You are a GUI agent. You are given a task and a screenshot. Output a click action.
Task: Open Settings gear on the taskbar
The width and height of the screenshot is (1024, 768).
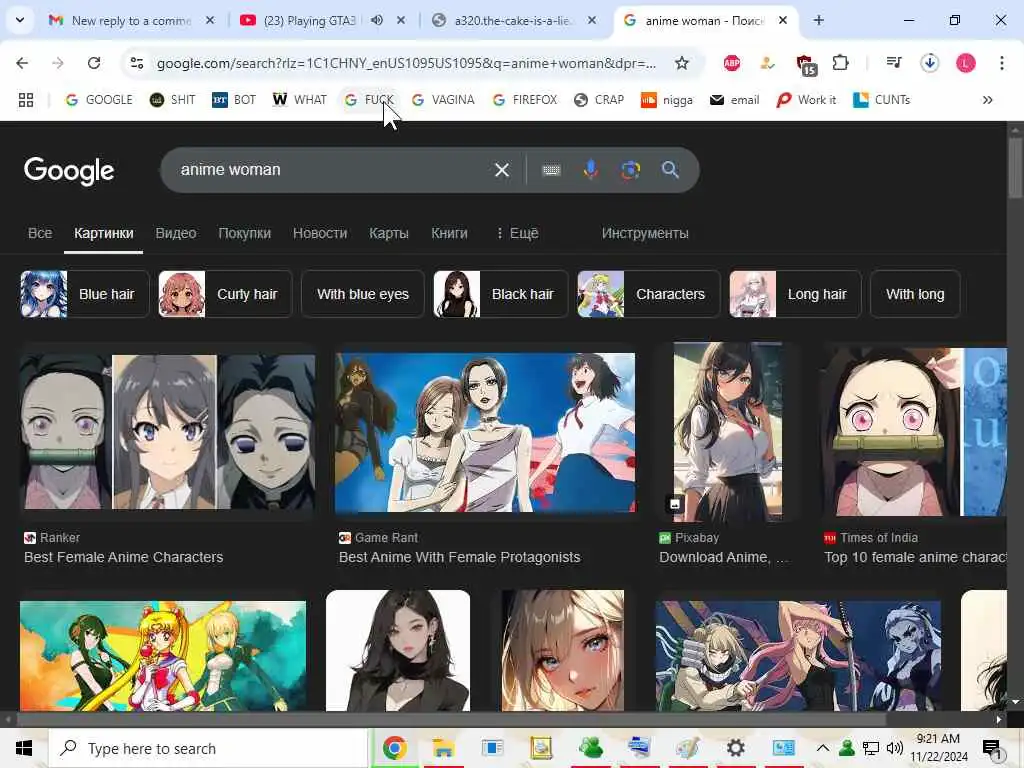pos(735,748)
